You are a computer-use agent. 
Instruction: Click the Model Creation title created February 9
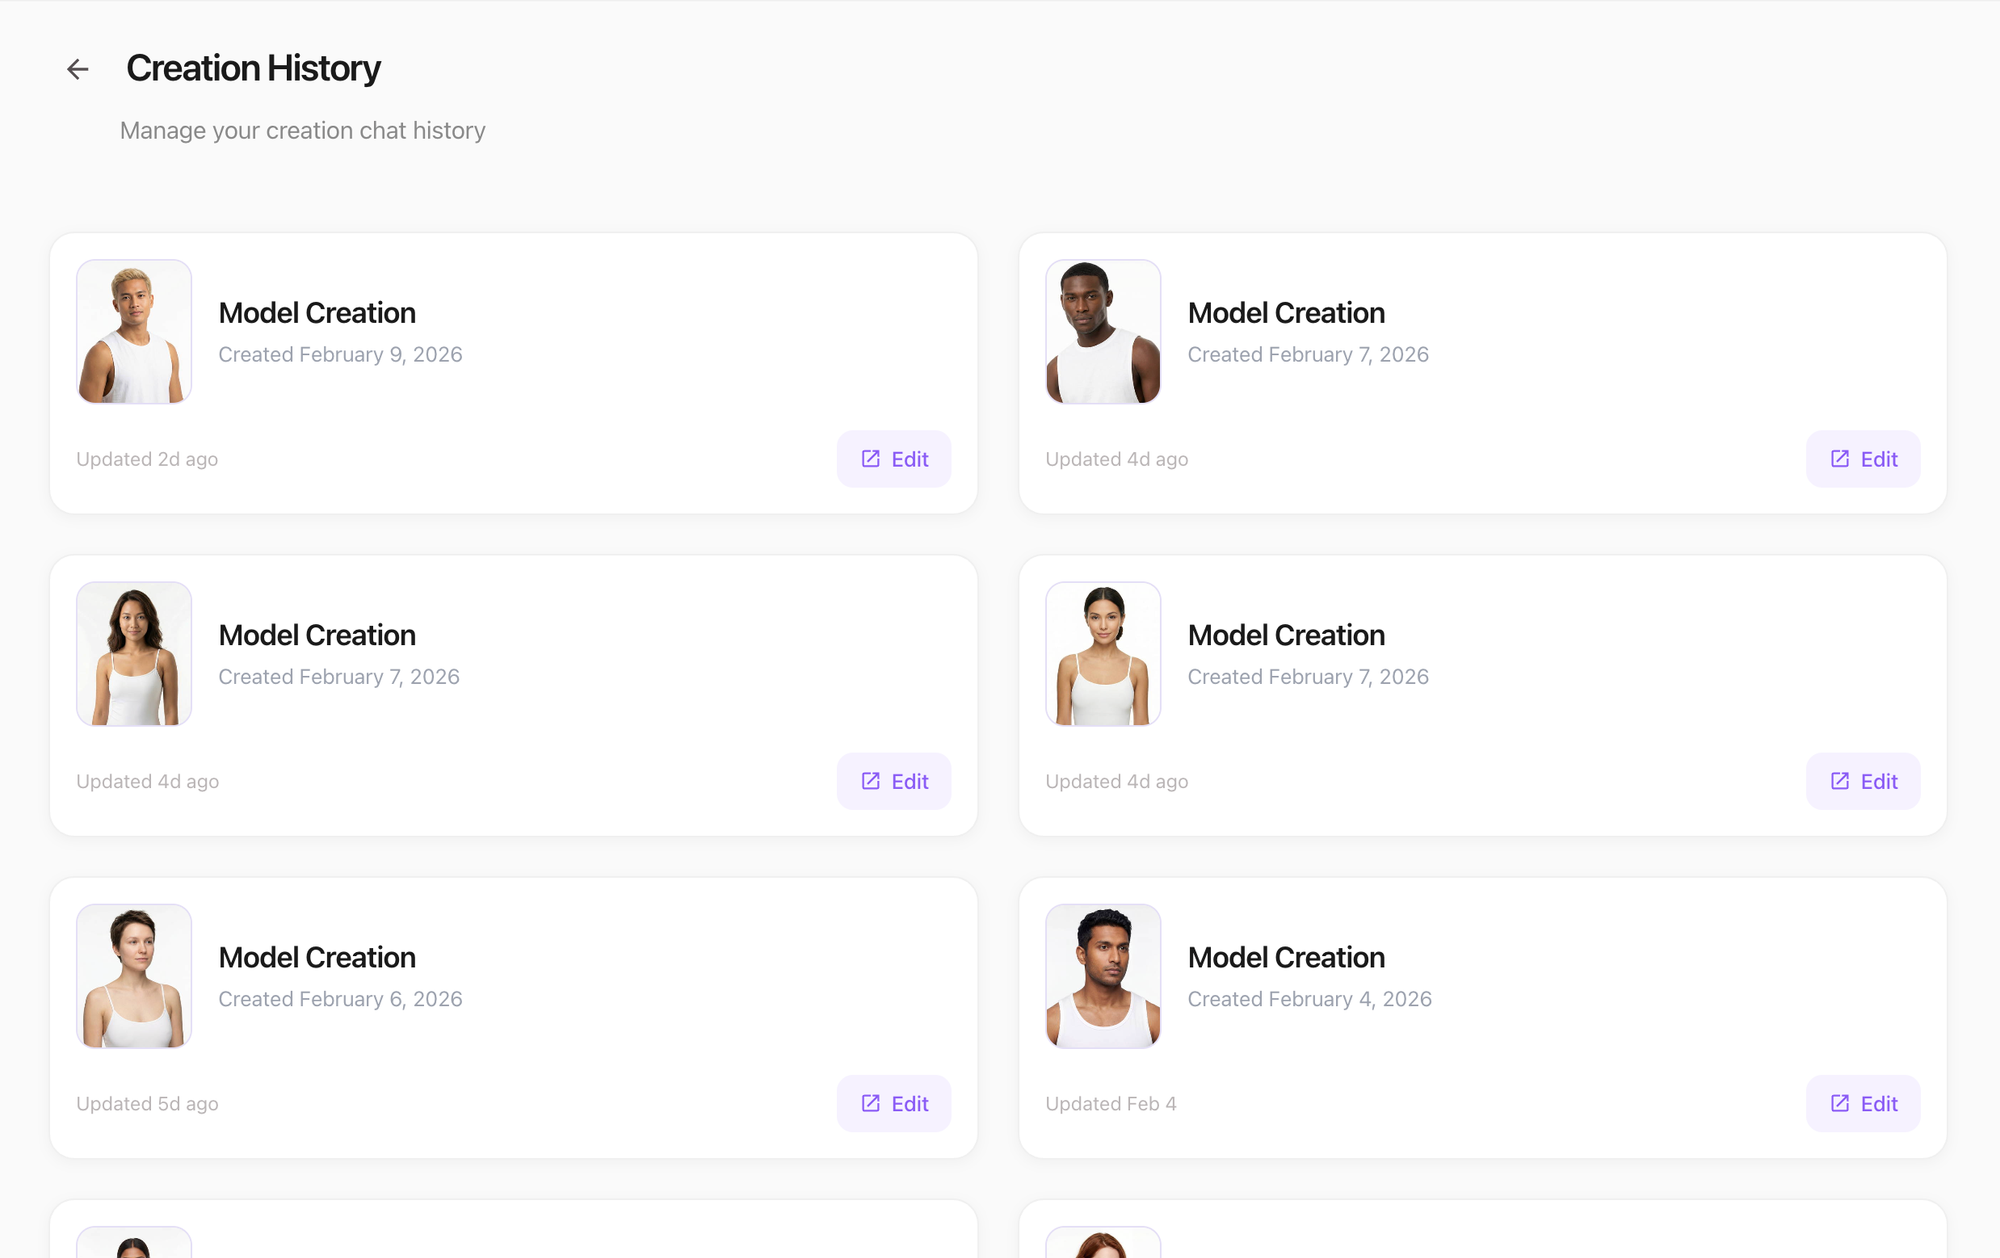[317, 313]
